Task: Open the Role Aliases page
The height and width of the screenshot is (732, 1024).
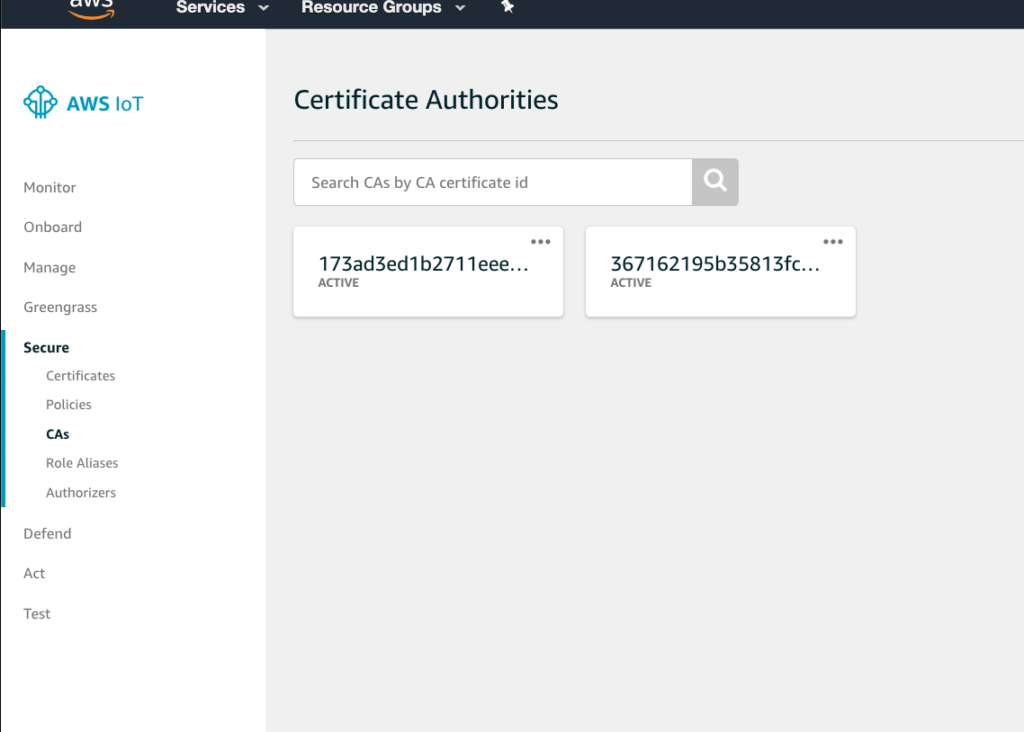Action: tap(82, 463)
